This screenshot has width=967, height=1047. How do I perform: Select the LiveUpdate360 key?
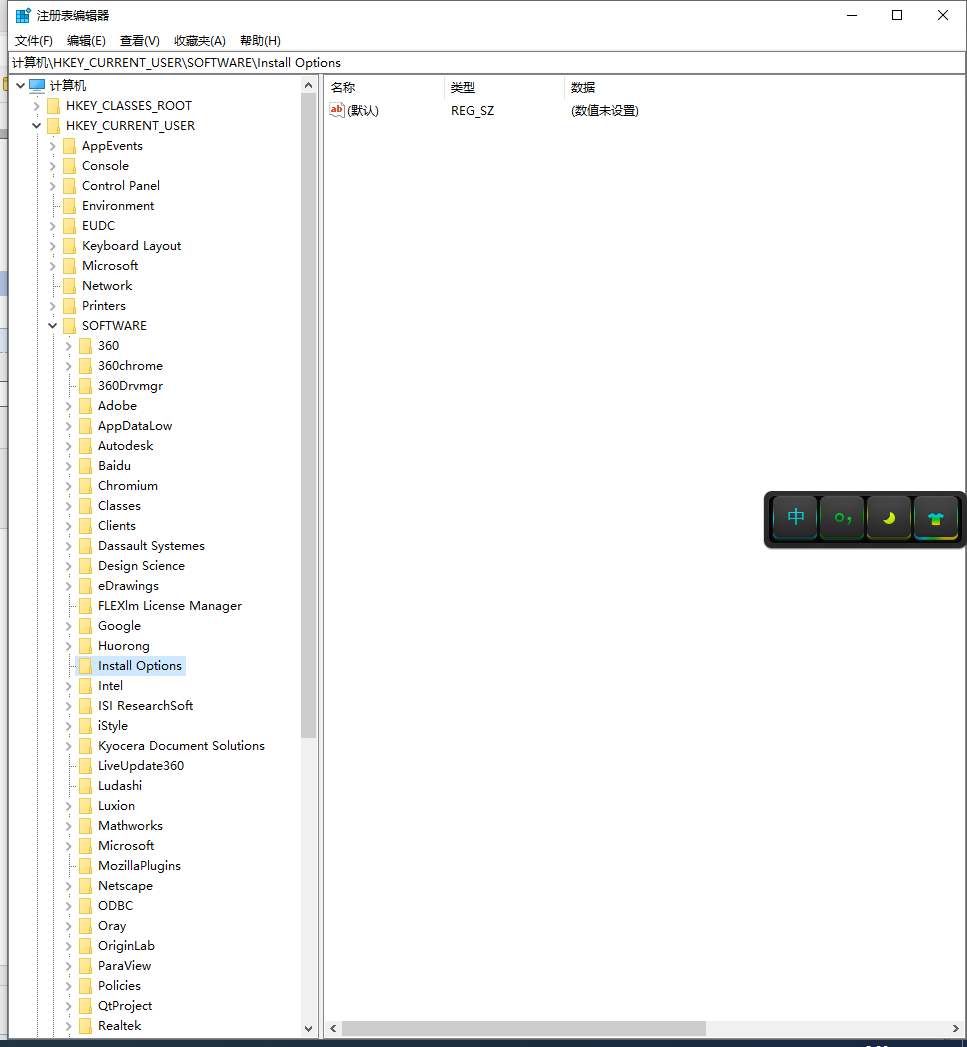pyautogui.click(x=141, y=766)
